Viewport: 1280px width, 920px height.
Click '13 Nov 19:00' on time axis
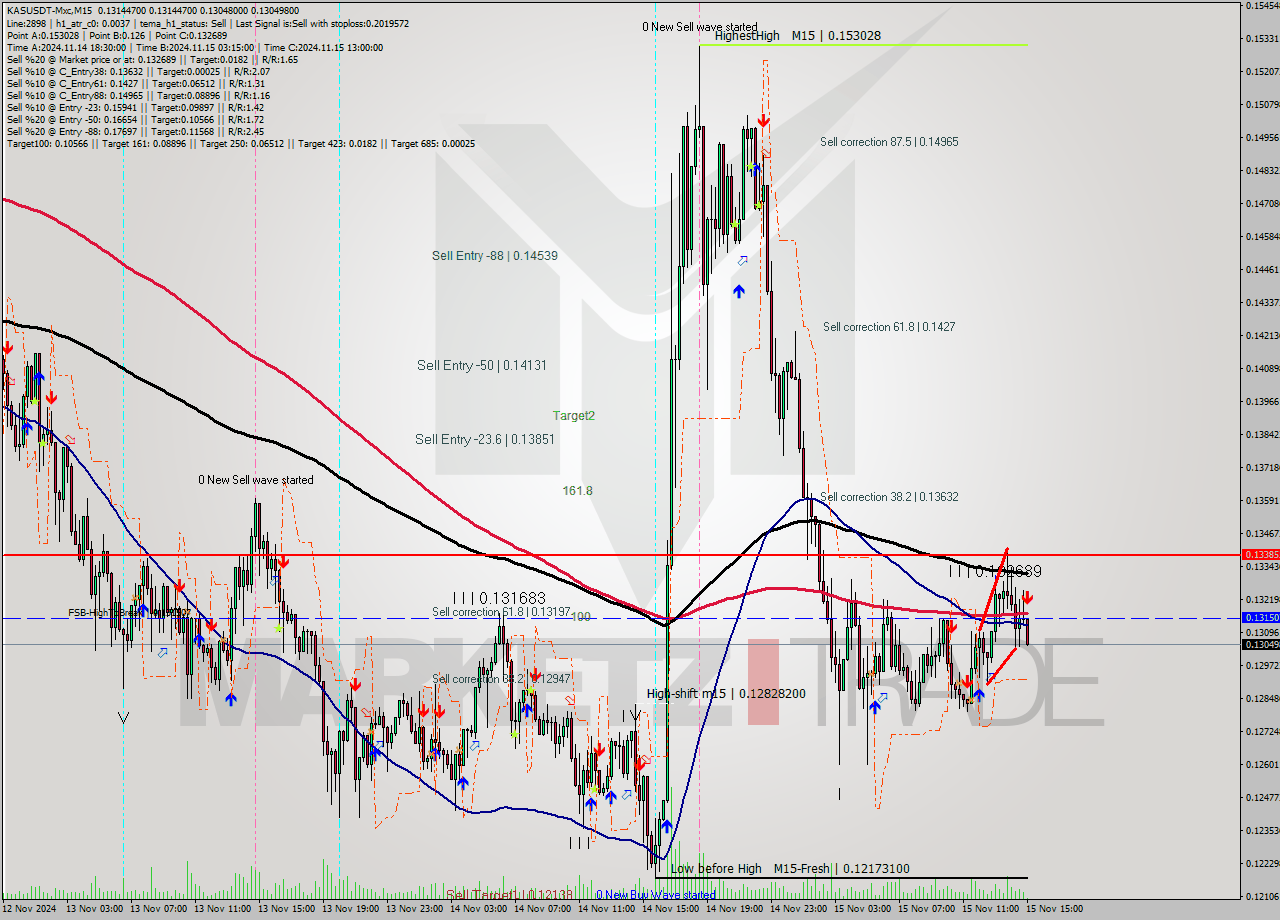[350, 909]
